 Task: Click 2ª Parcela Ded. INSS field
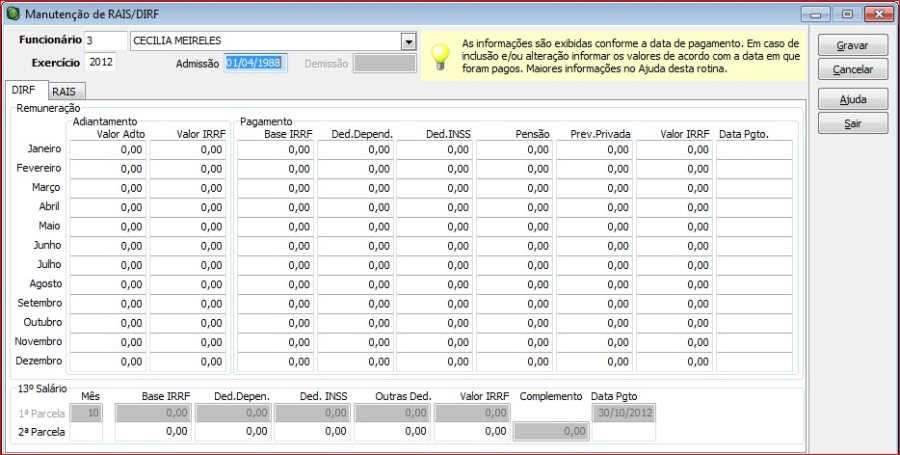click(312, 432)
